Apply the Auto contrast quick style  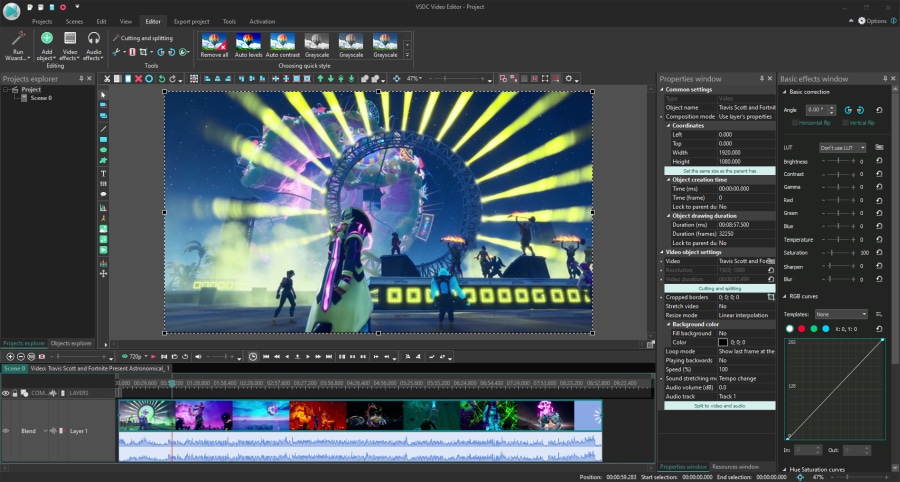point(283,45)
